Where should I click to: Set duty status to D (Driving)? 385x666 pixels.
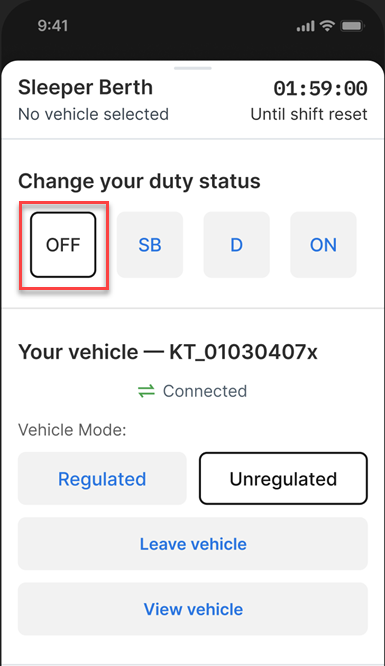(236, 245)
